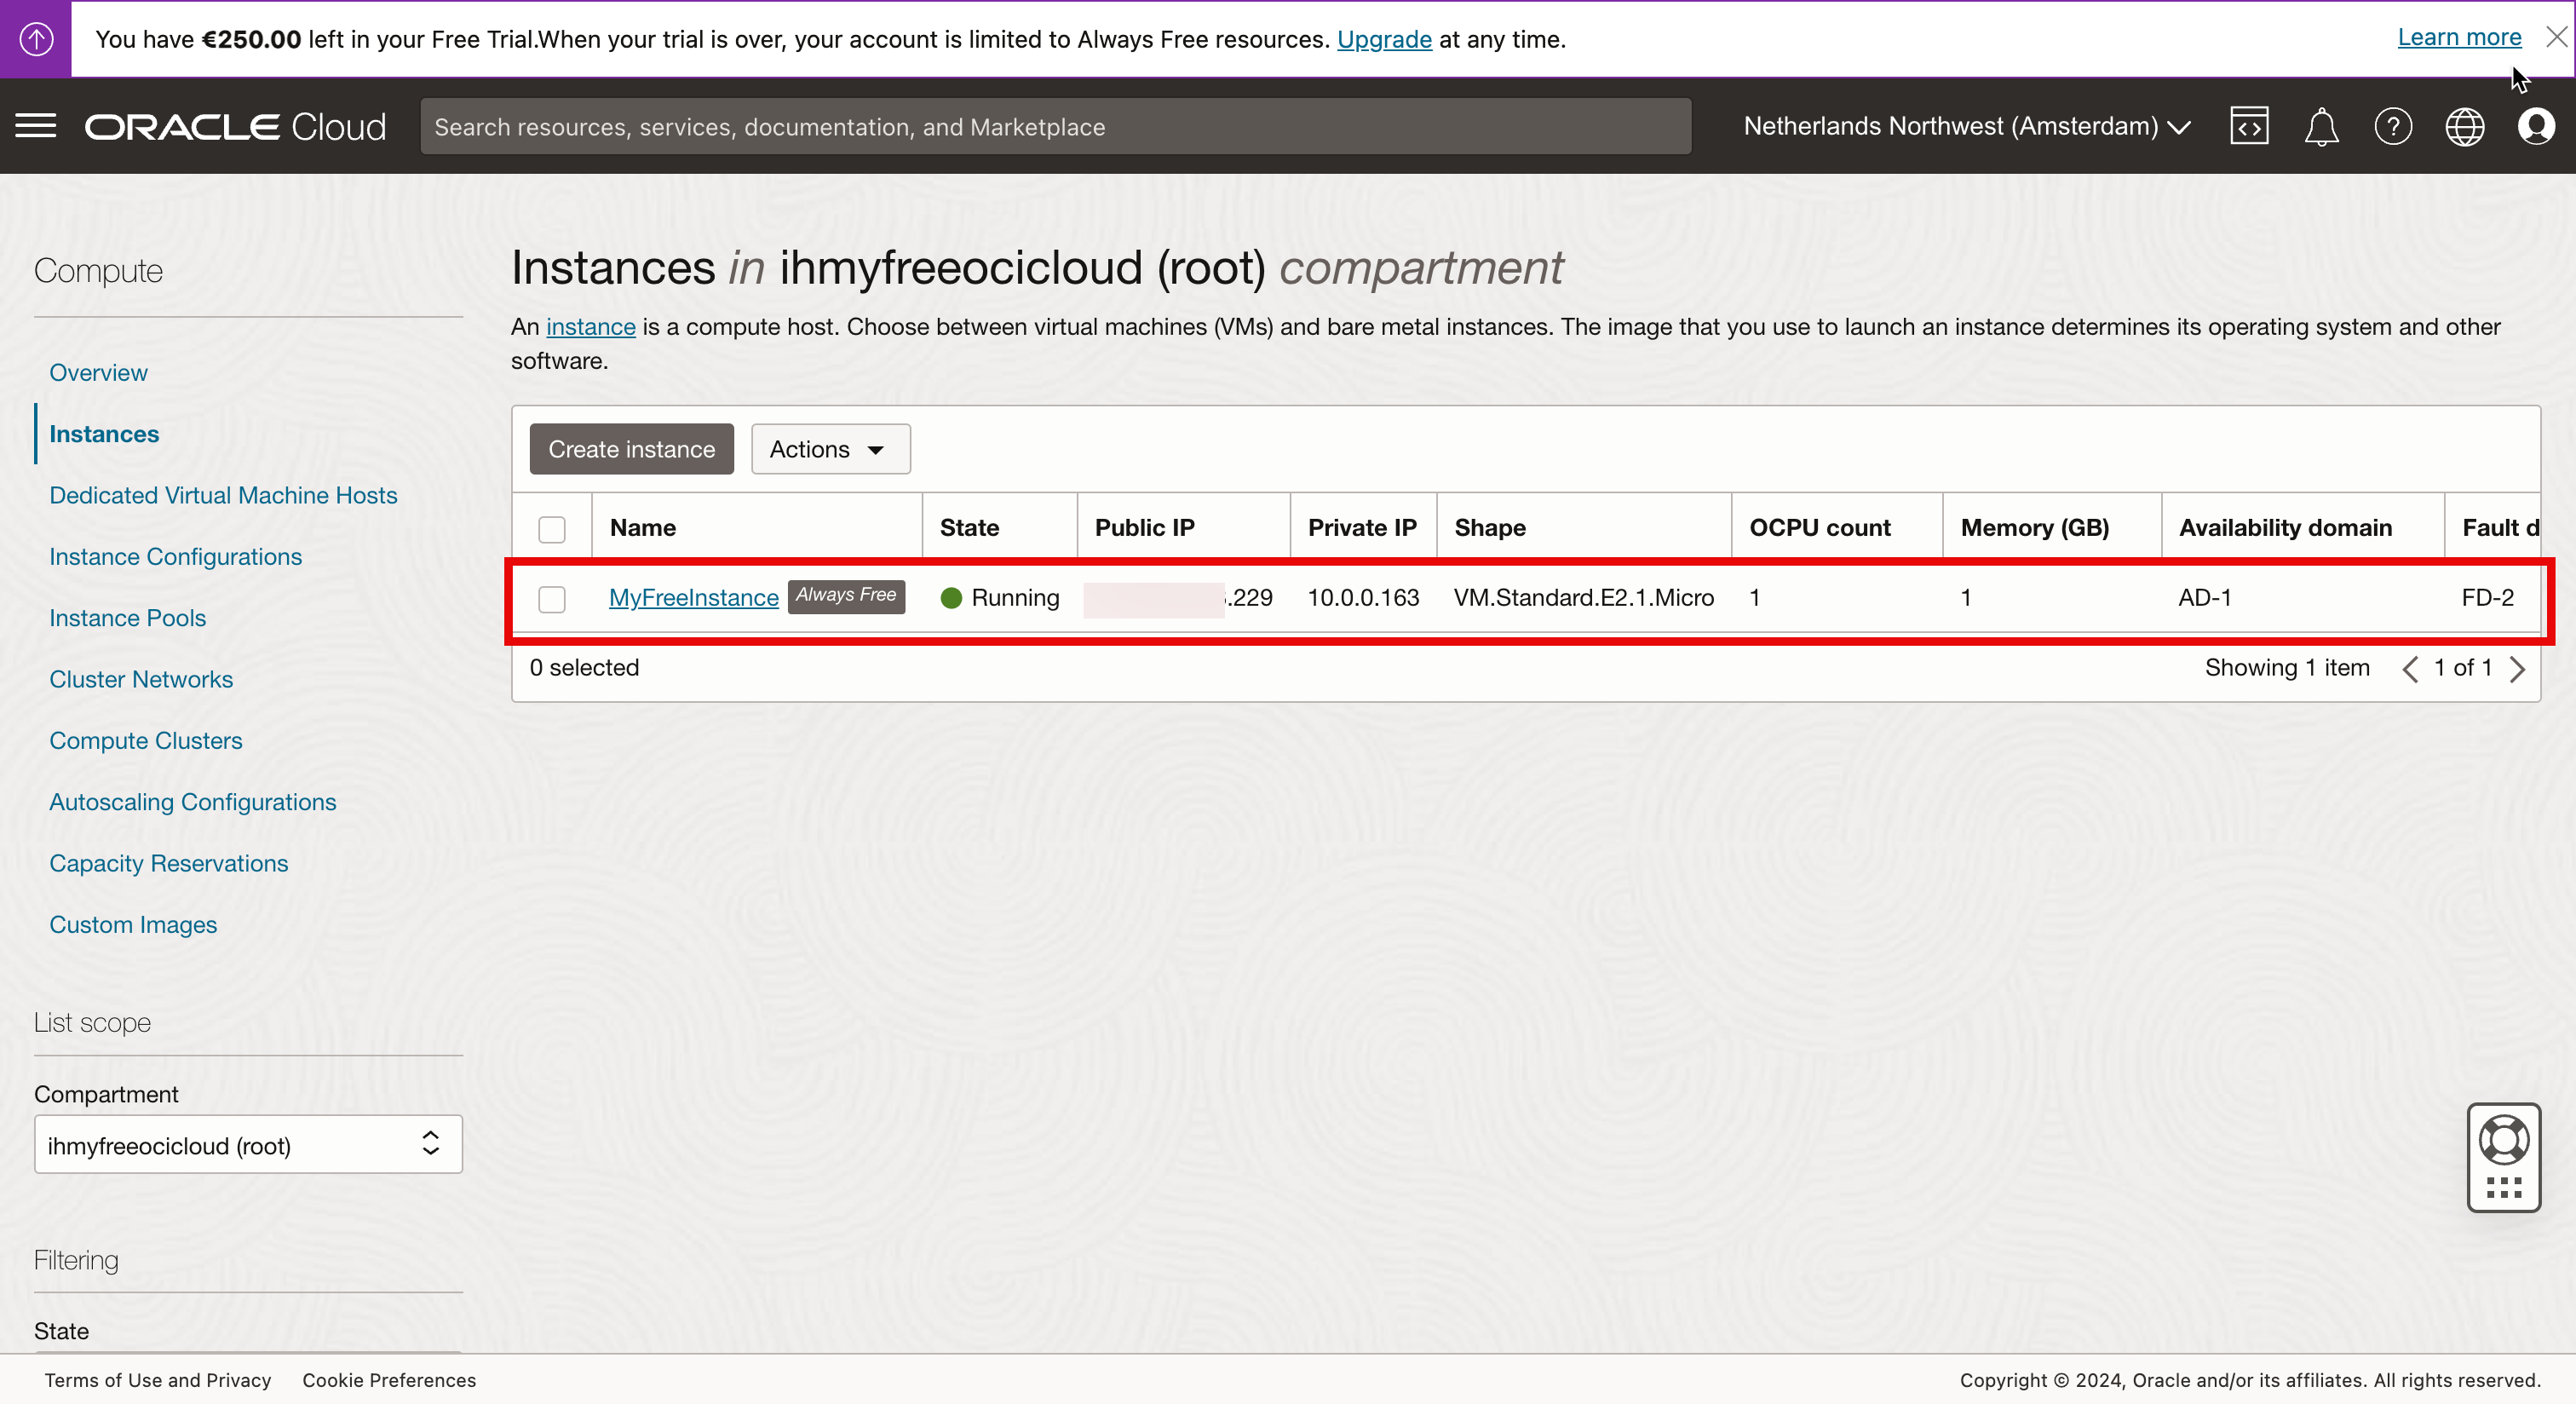Go to Instance Pools in sidebar
Screen dimensions: 2576x1404
[127, 618]
